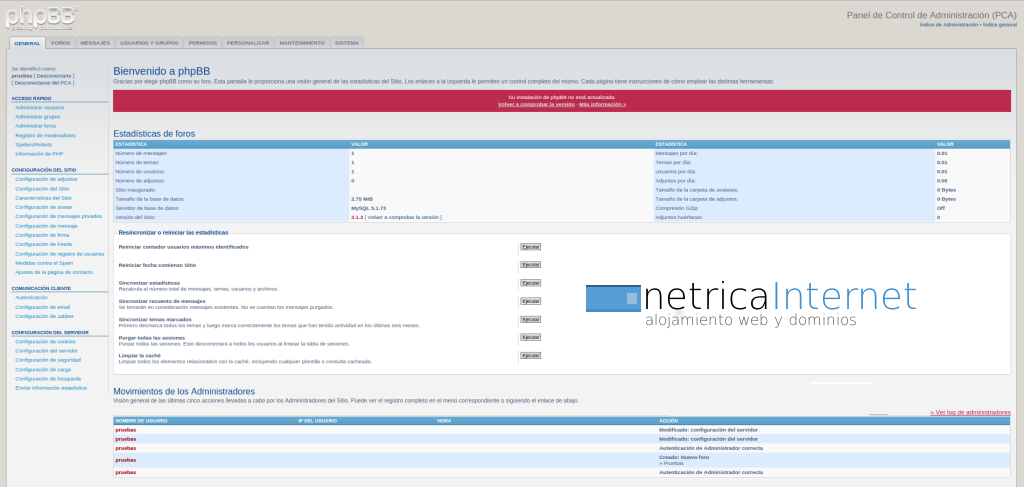Click the NOMBRE DE USUARIO column header
This screenshot has width=1024, height=487.
point(141,421)
